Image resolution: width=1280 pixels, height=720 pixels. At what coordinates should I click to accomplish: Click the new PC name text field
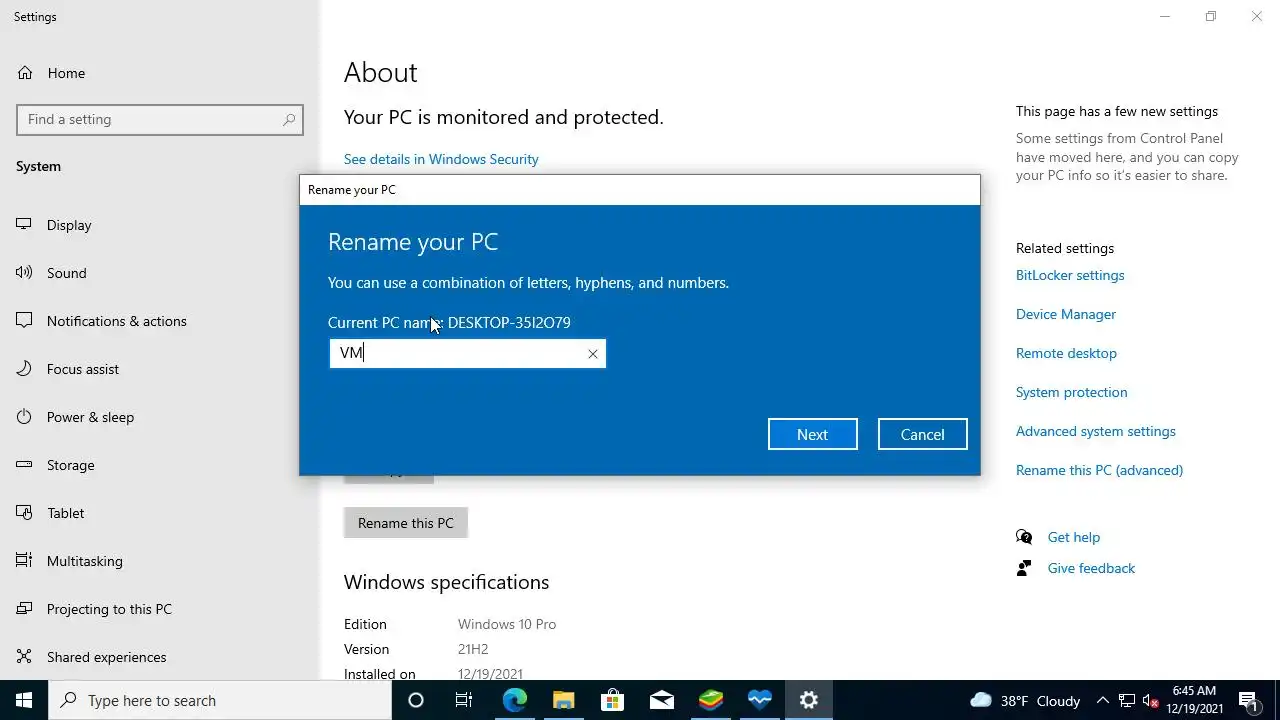tap(467, 353)
